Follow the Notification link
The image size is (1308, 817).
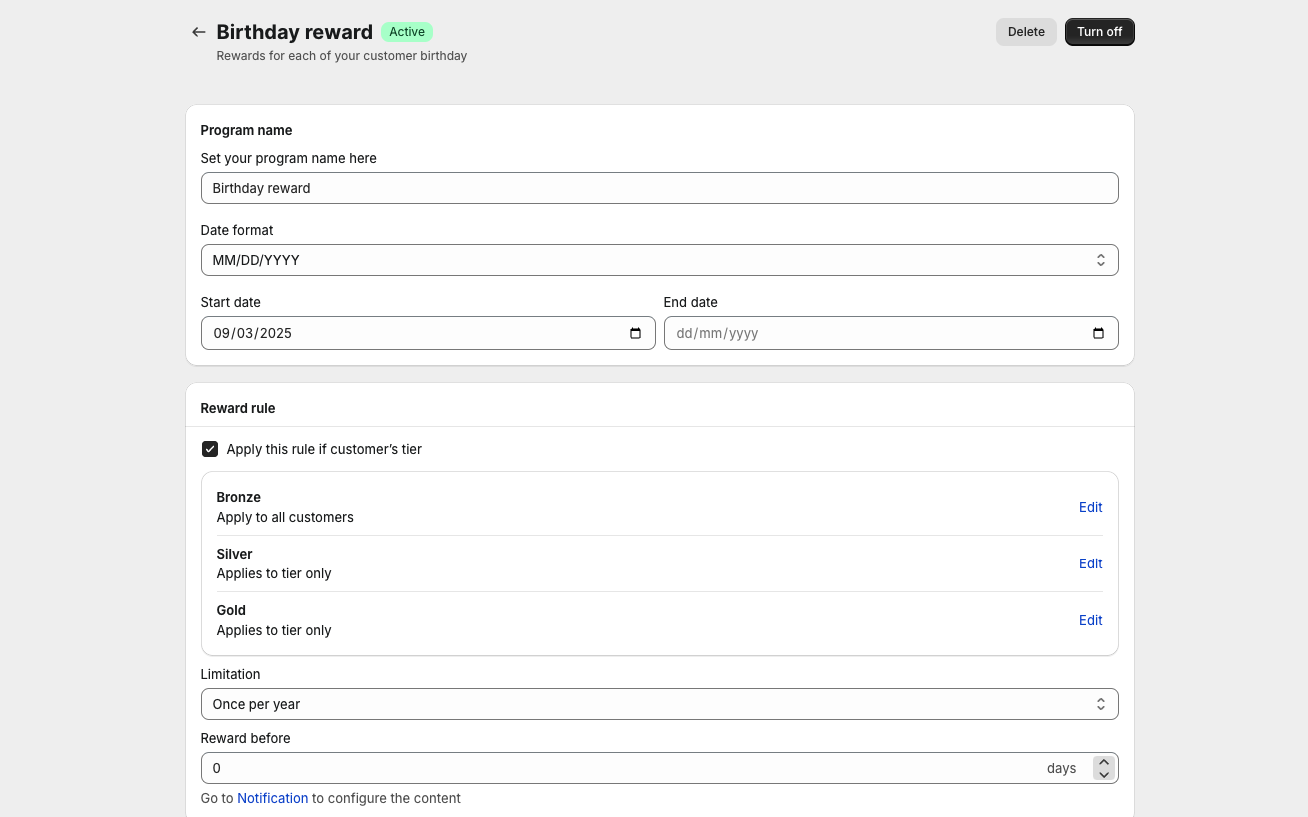tap(272, 798)
